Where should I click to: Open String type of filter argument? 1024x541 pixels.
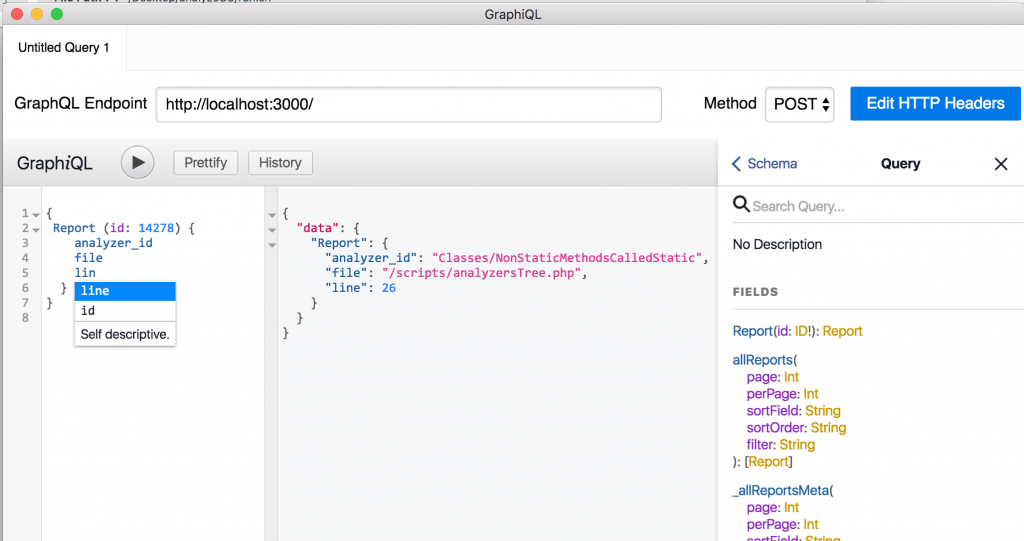[x=797, y=445]
